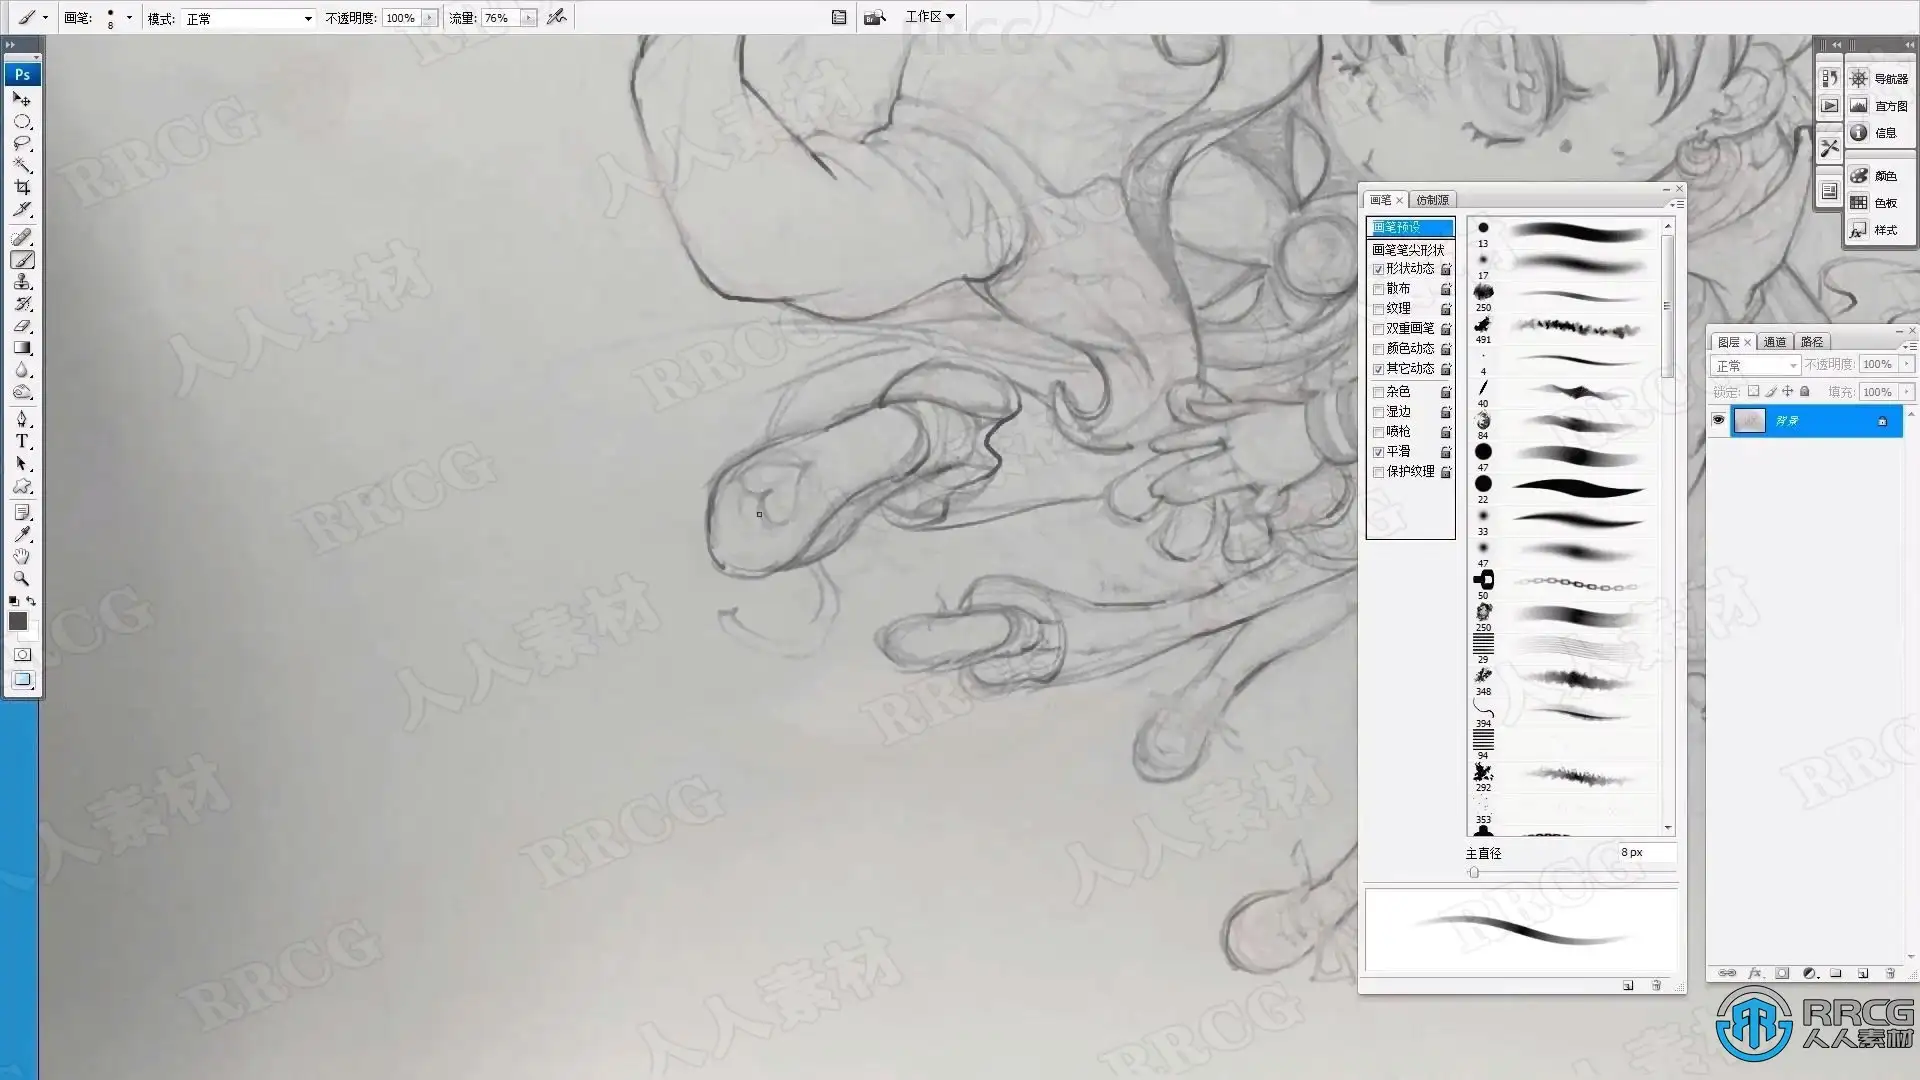Viewport: 1920px width, 1080px height.
Task: Hide the 背景 layer with eye icon
Action: tap(1718, 420)
